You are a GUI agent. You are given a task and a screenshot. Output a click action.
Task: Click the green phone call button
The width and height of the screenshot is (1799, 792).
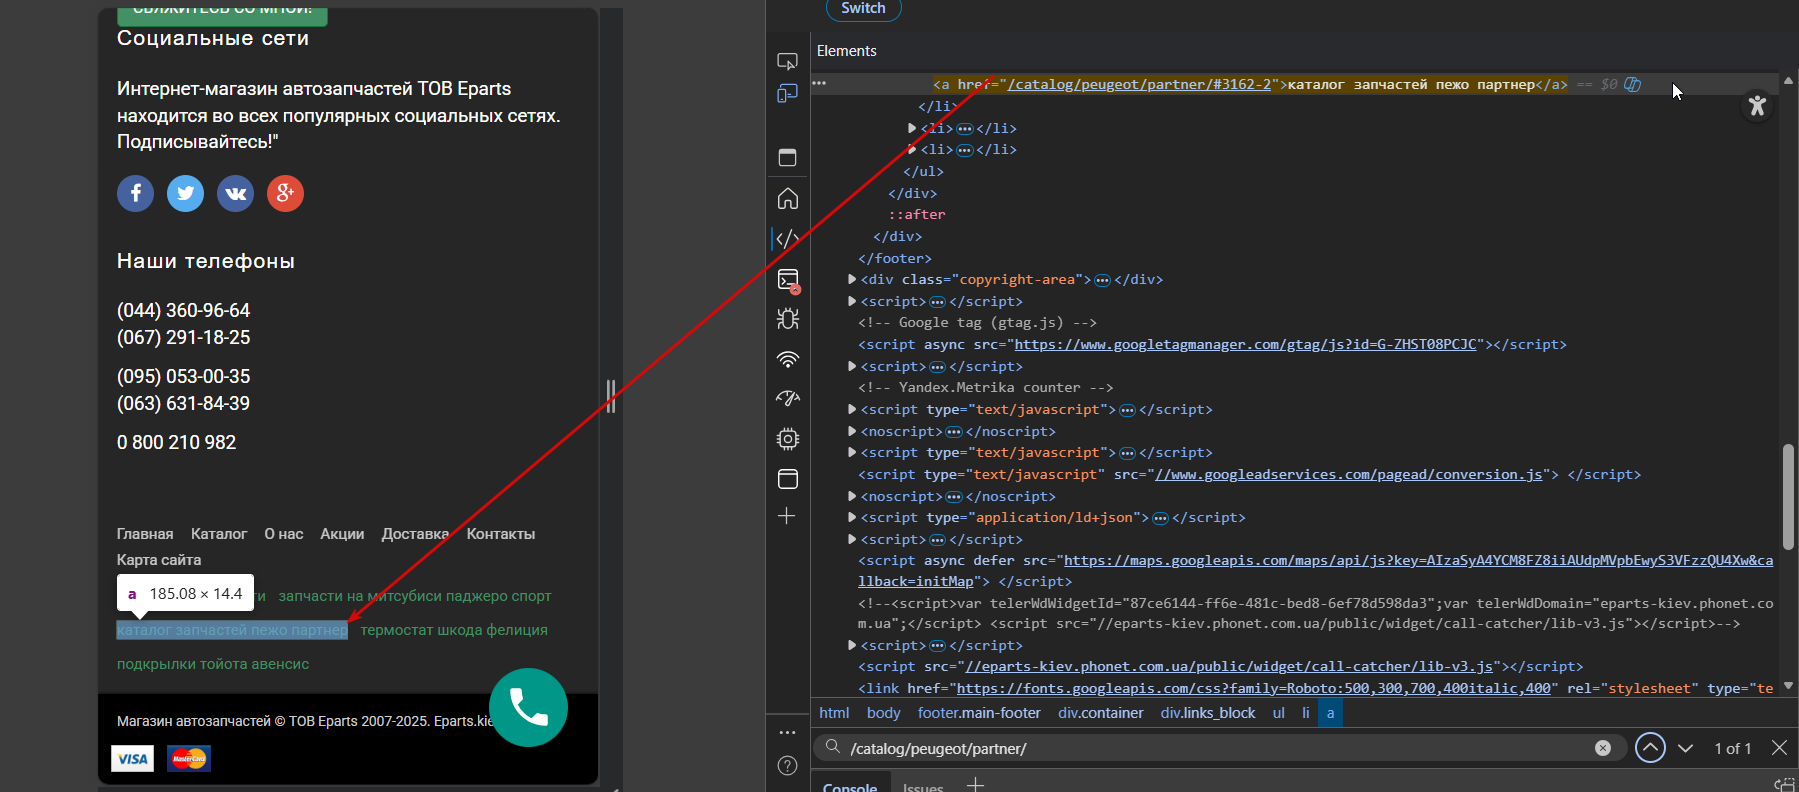528,707
